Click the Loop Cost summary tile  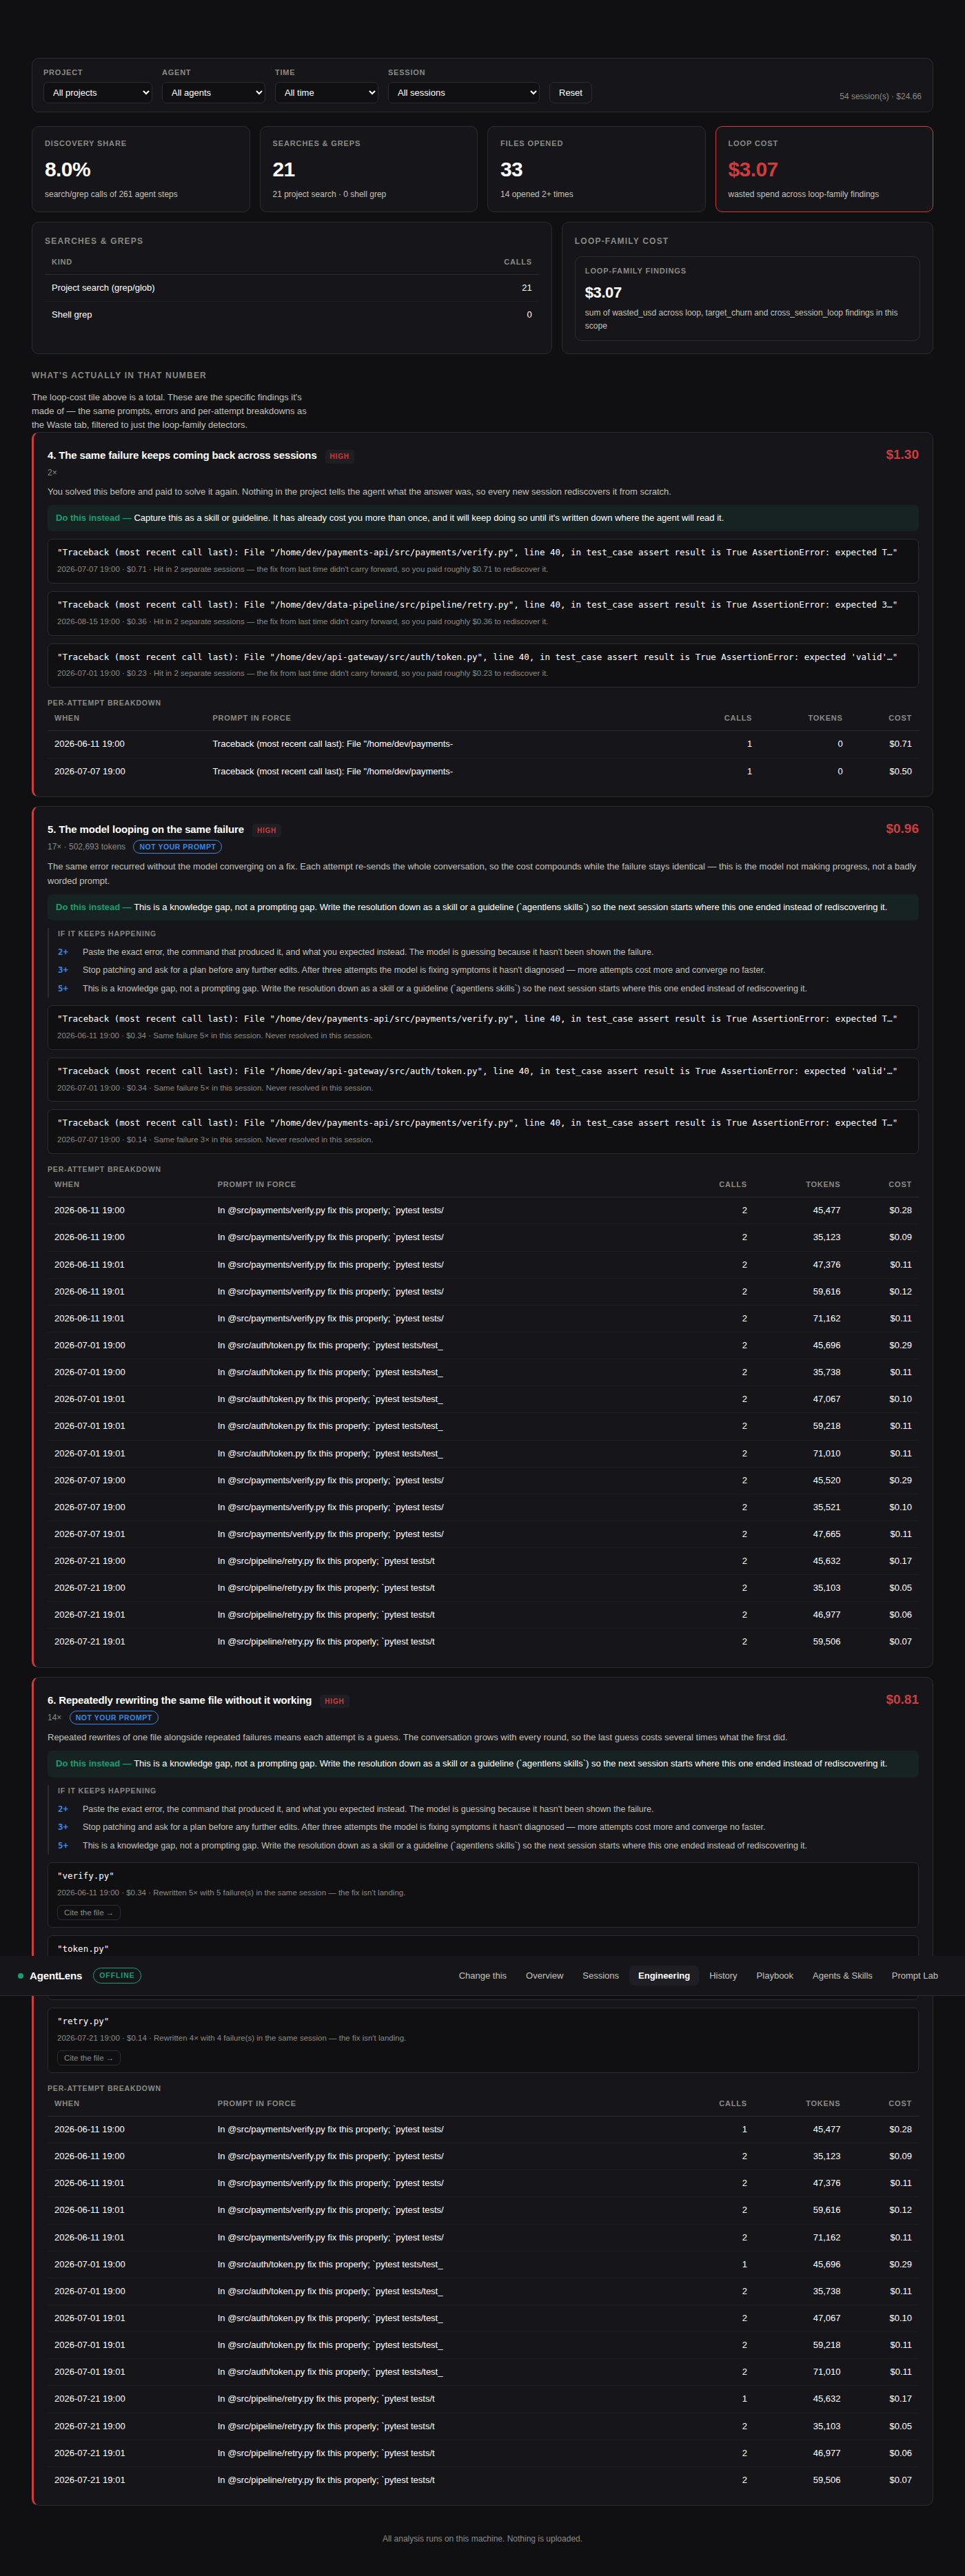coord(824,169)
